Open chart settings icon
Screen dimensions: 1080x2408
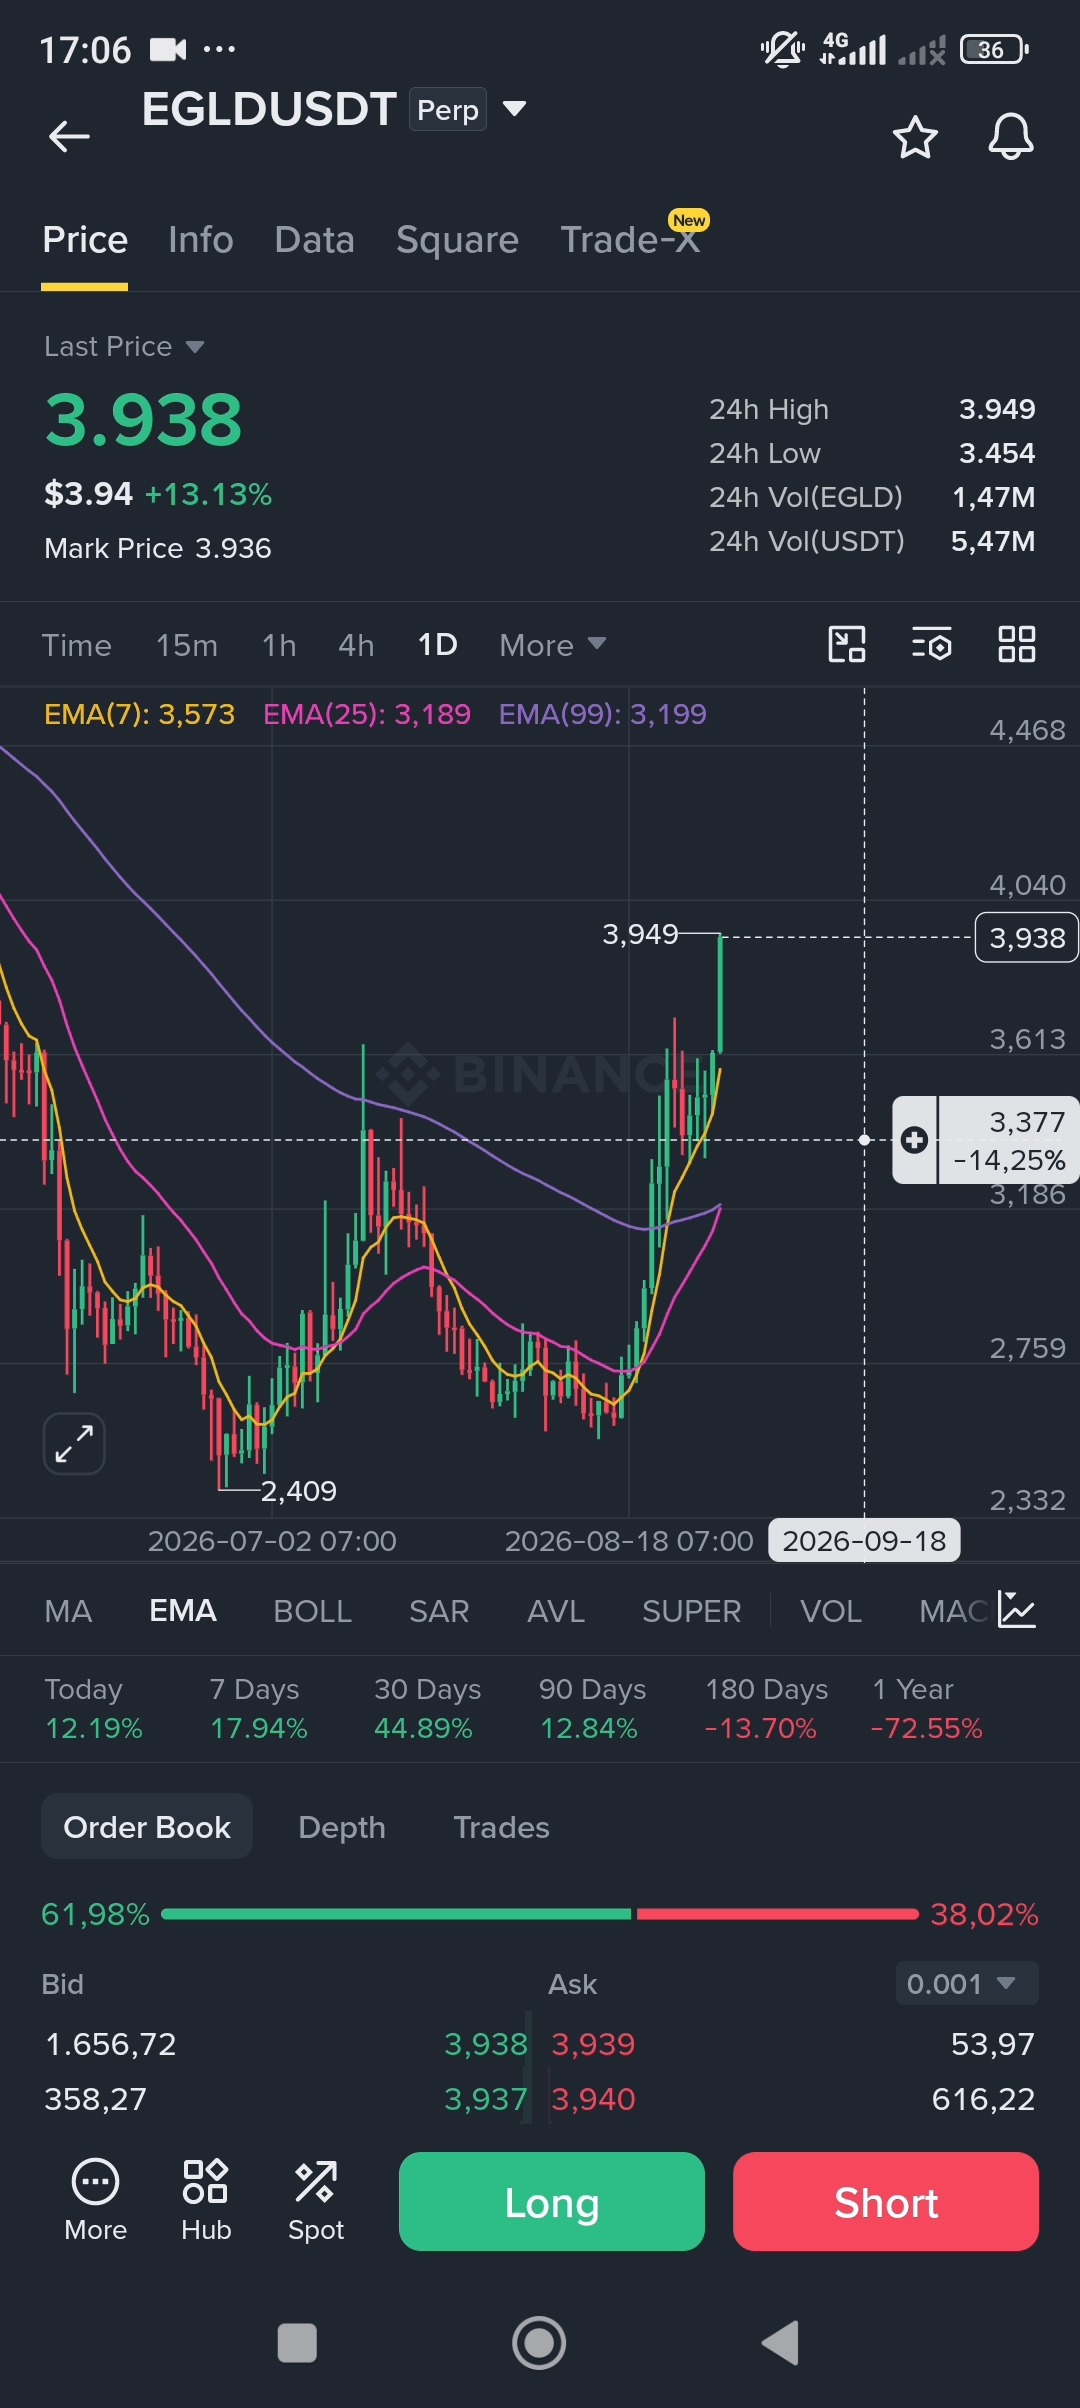click(932, 644)
